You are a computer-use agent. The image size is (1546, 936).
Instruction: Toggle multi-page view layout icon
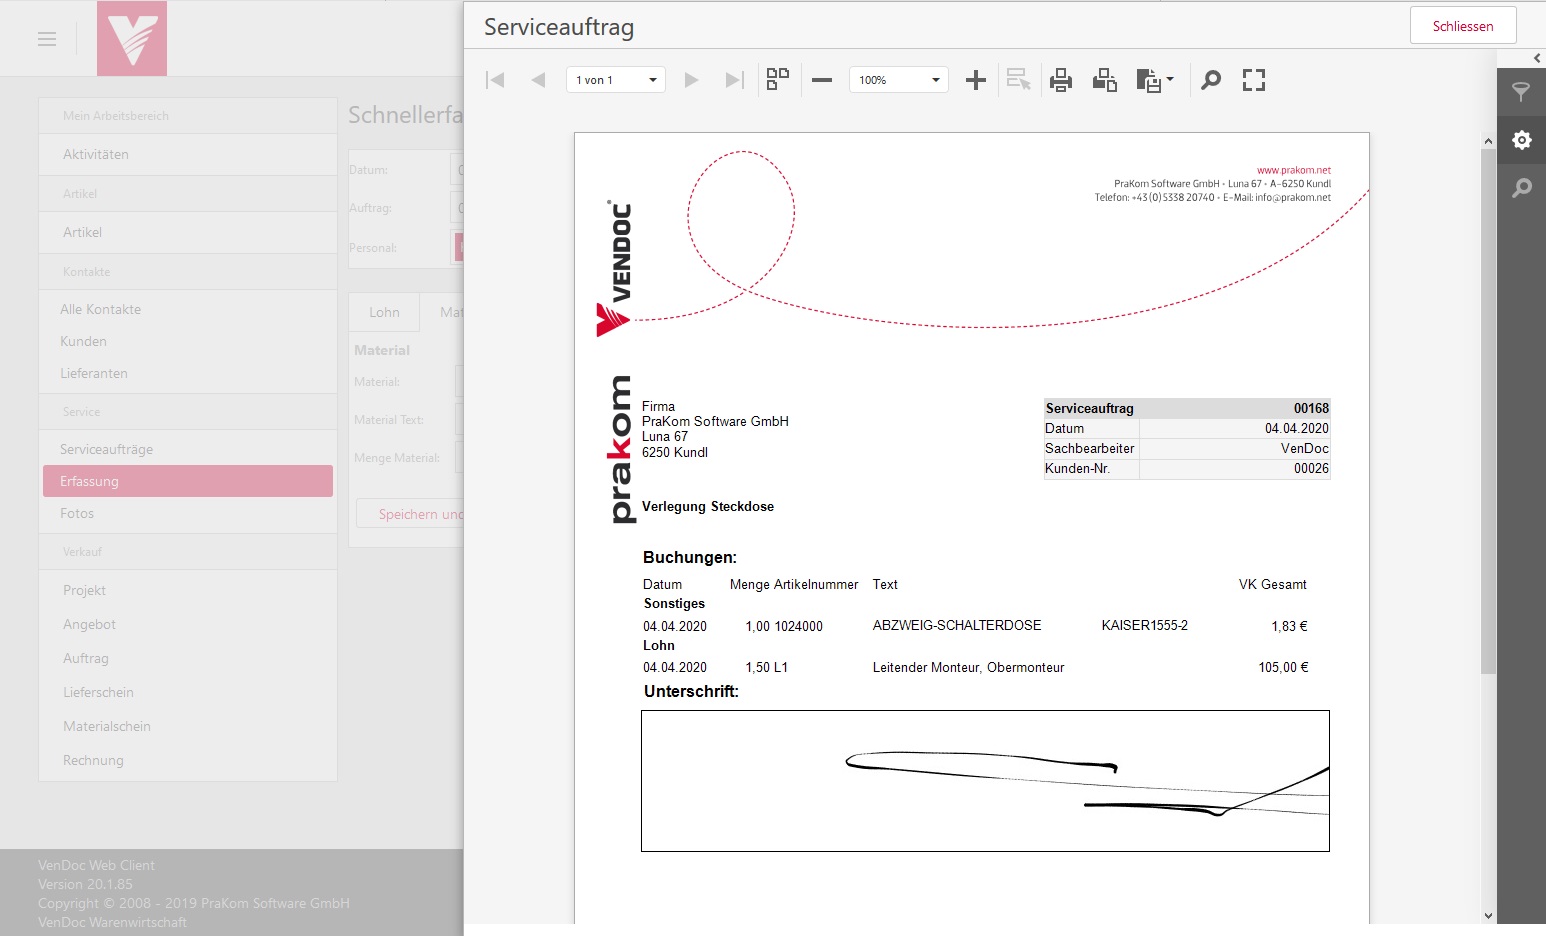point(777,80)
